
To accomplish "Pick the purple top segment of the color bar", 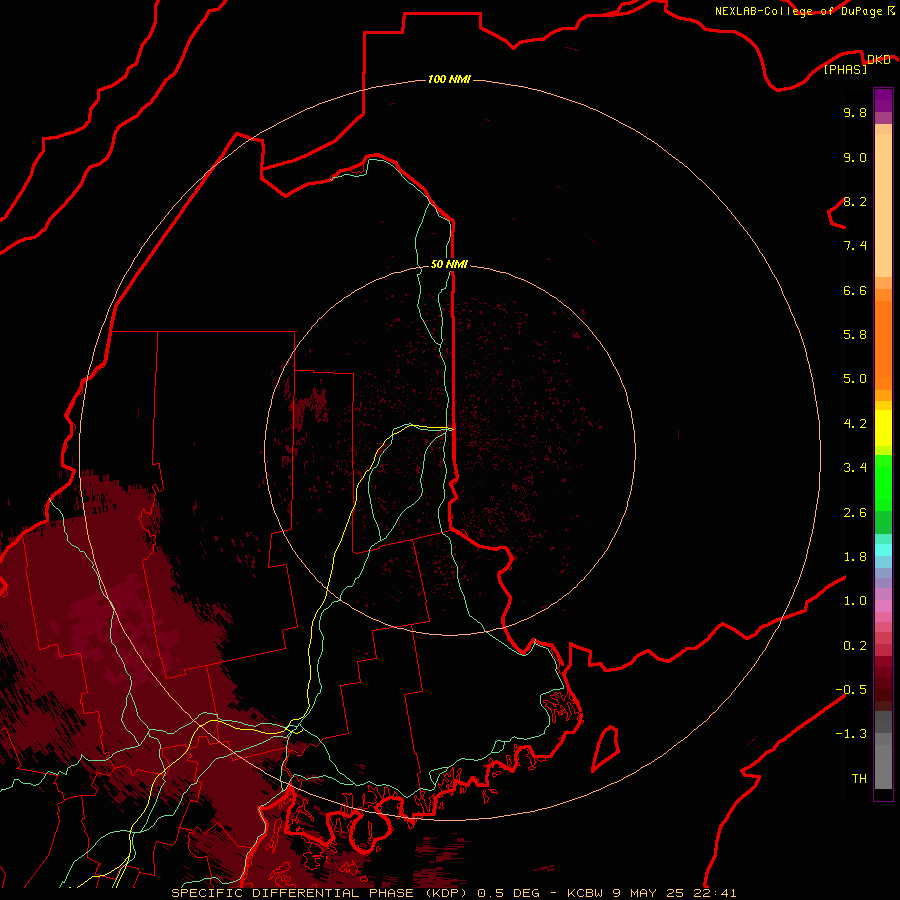I will click(x=883, y=100).
